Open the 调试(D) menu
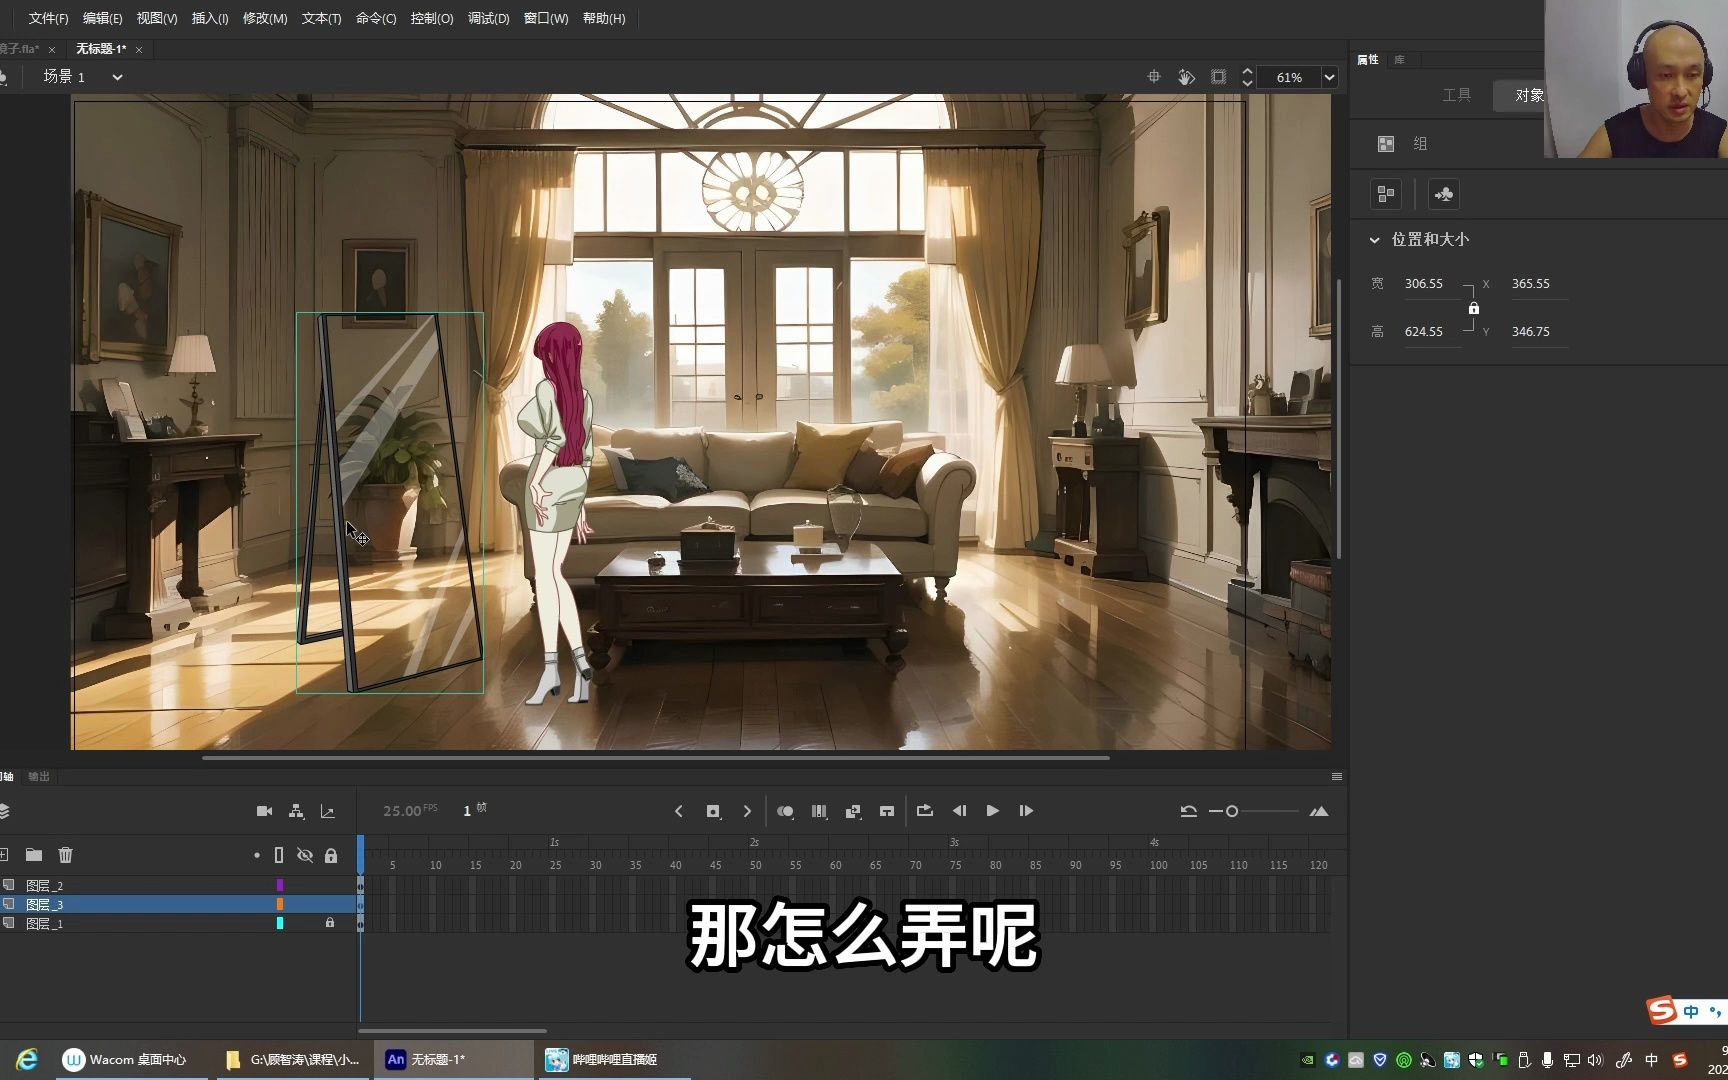The image size is (1728, 1080). pos(489,18)
